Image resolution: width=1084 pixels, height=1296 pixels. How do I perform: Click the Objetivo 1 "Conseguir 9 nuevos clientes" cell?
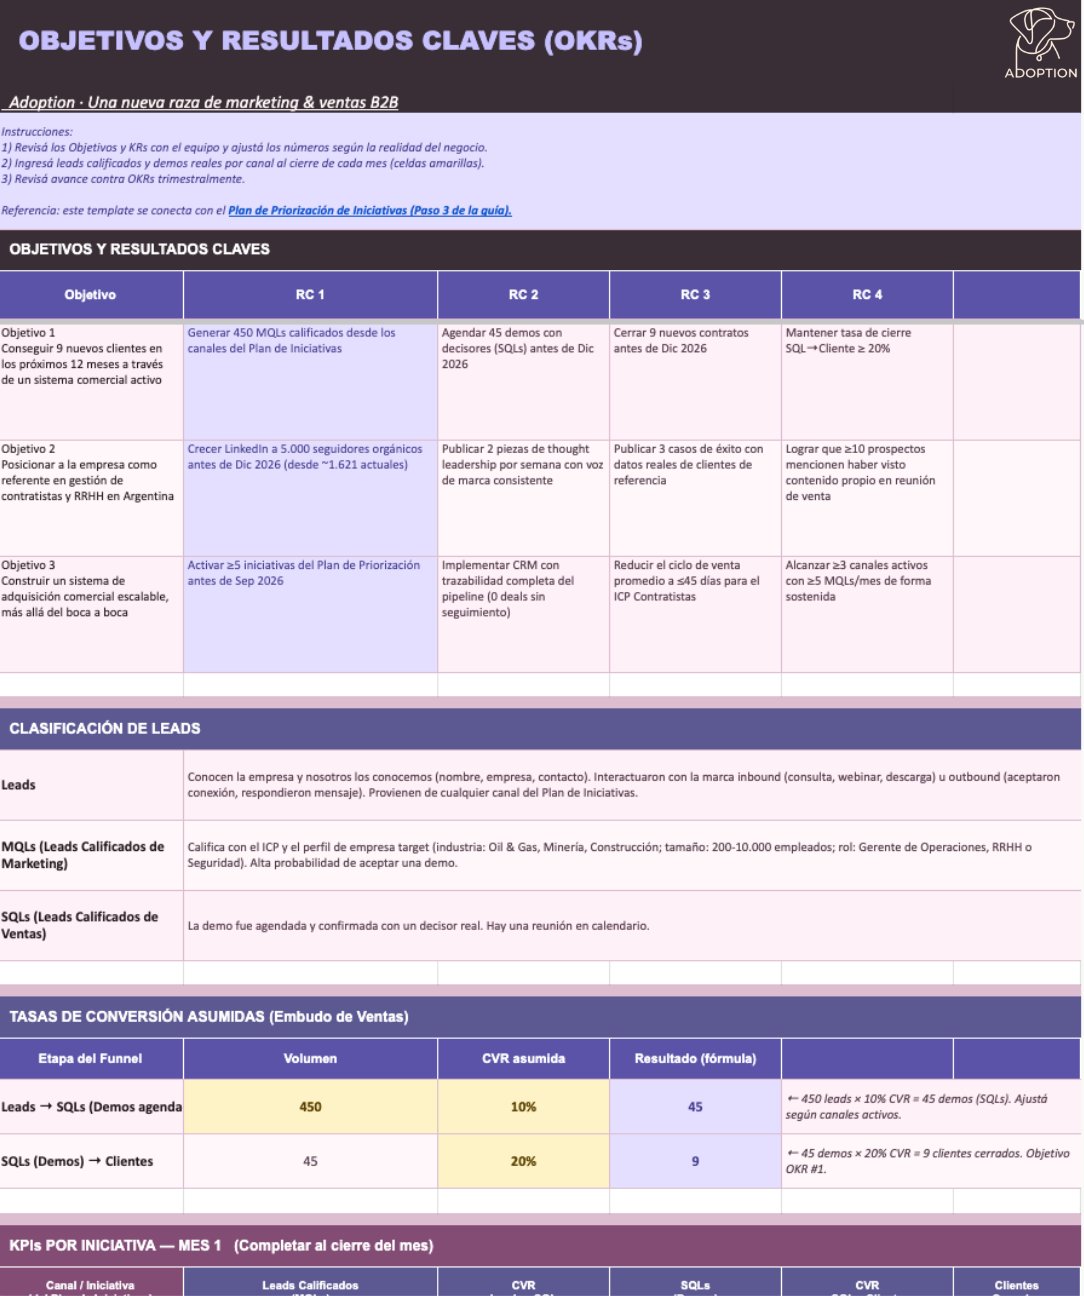tap(91, 381)
